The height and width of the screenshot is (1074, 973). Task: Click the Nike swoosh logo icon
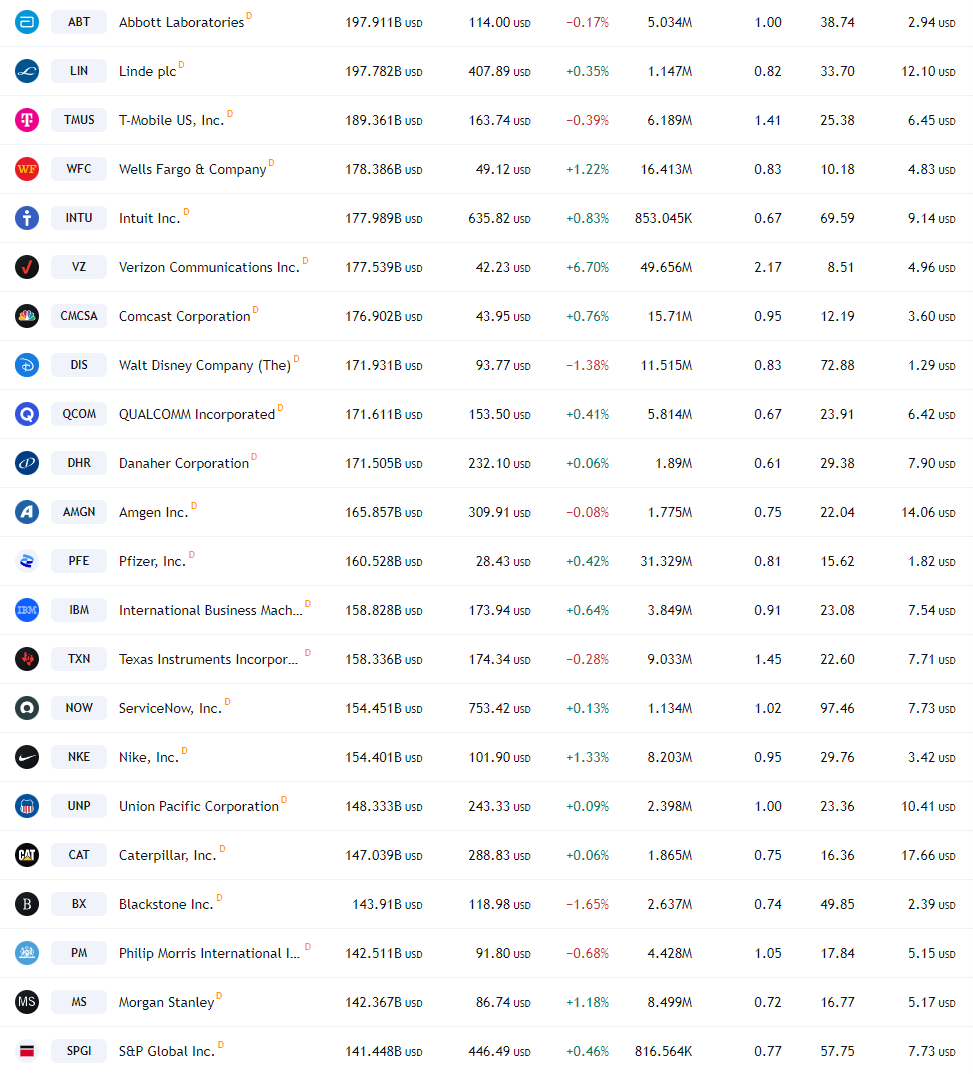(27, 756)
